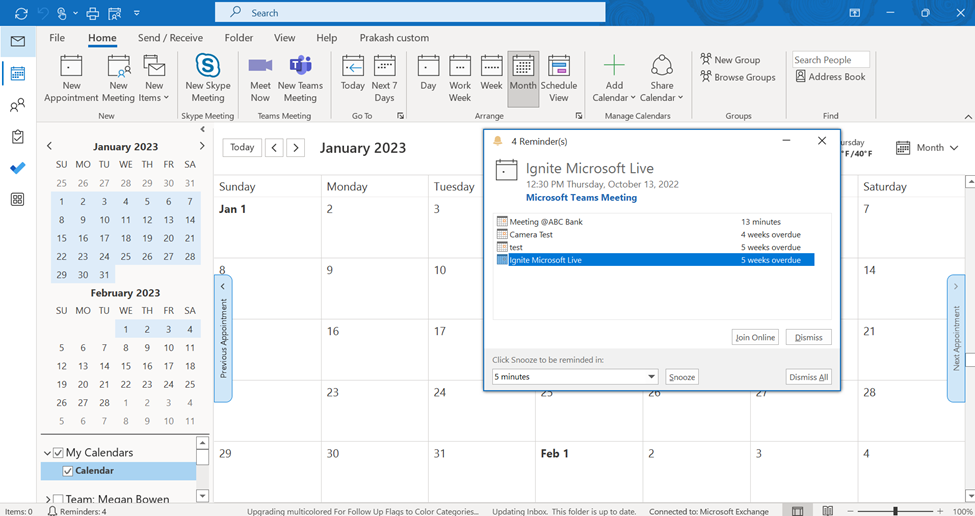The height and width of the screenshot is (516, 975).
Task: Go back one month in main calendar
Action: tap(274, 147)
